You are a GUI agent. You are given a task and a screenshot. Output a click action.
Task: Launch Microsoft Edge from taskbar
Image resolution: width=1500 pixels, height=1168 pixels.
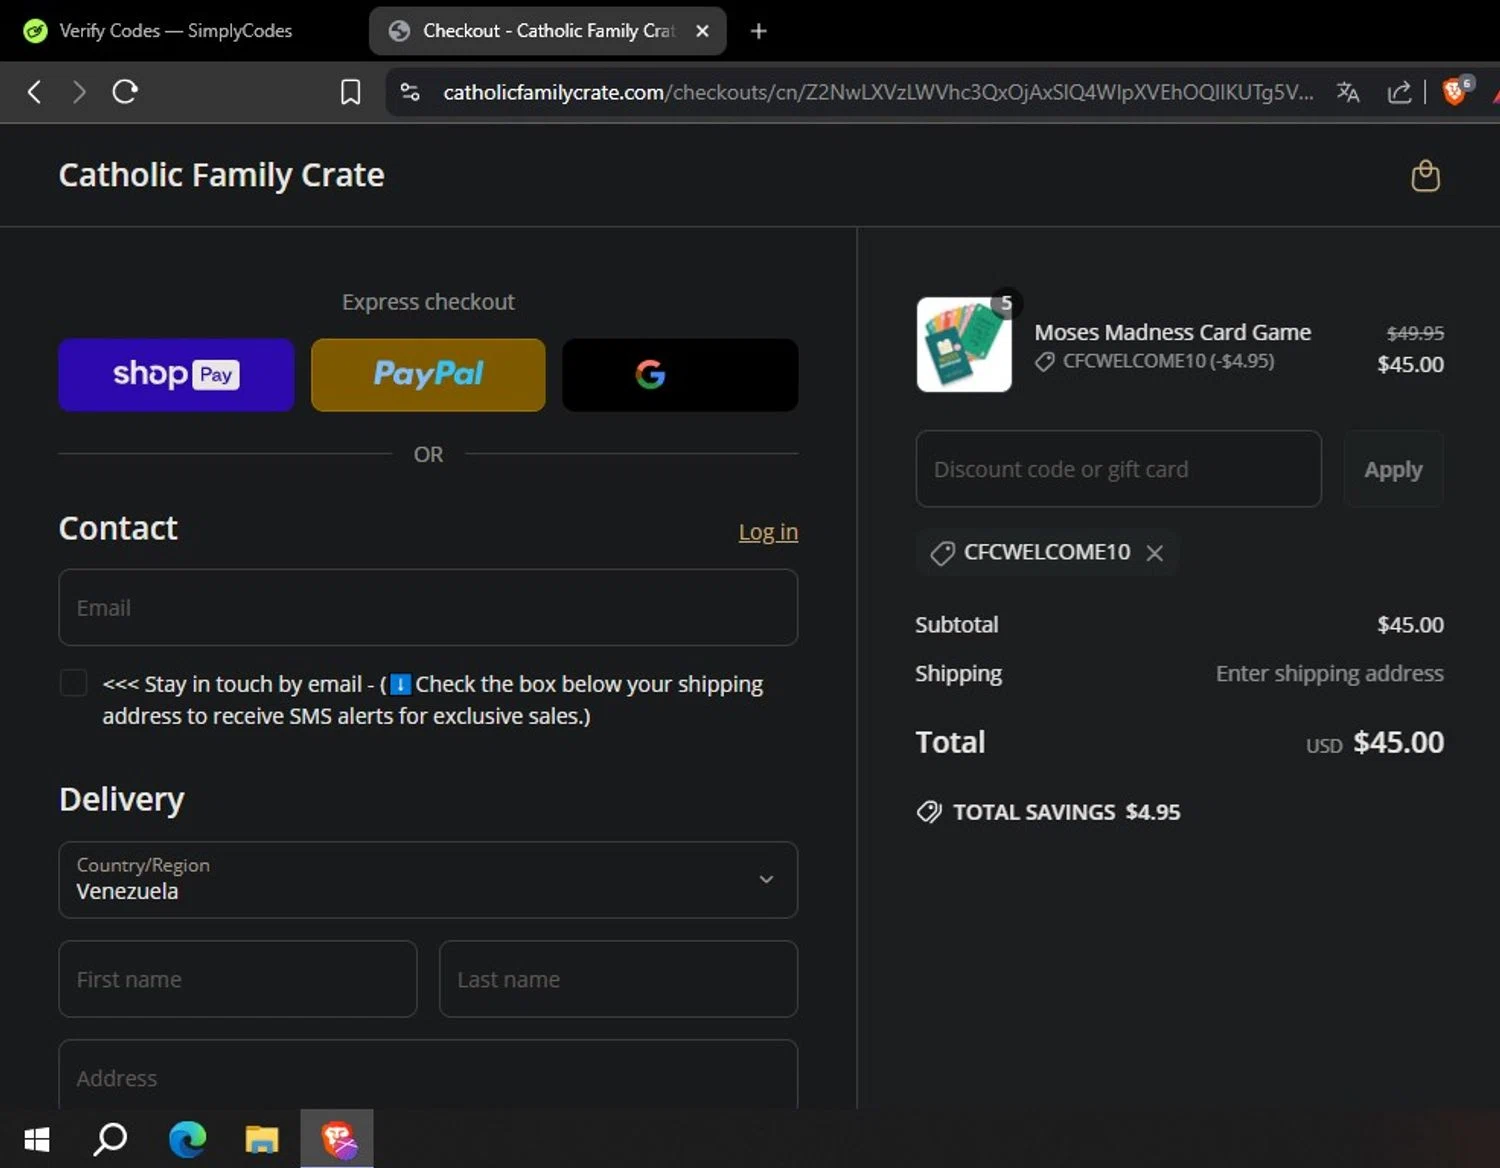click(187, 1139)
